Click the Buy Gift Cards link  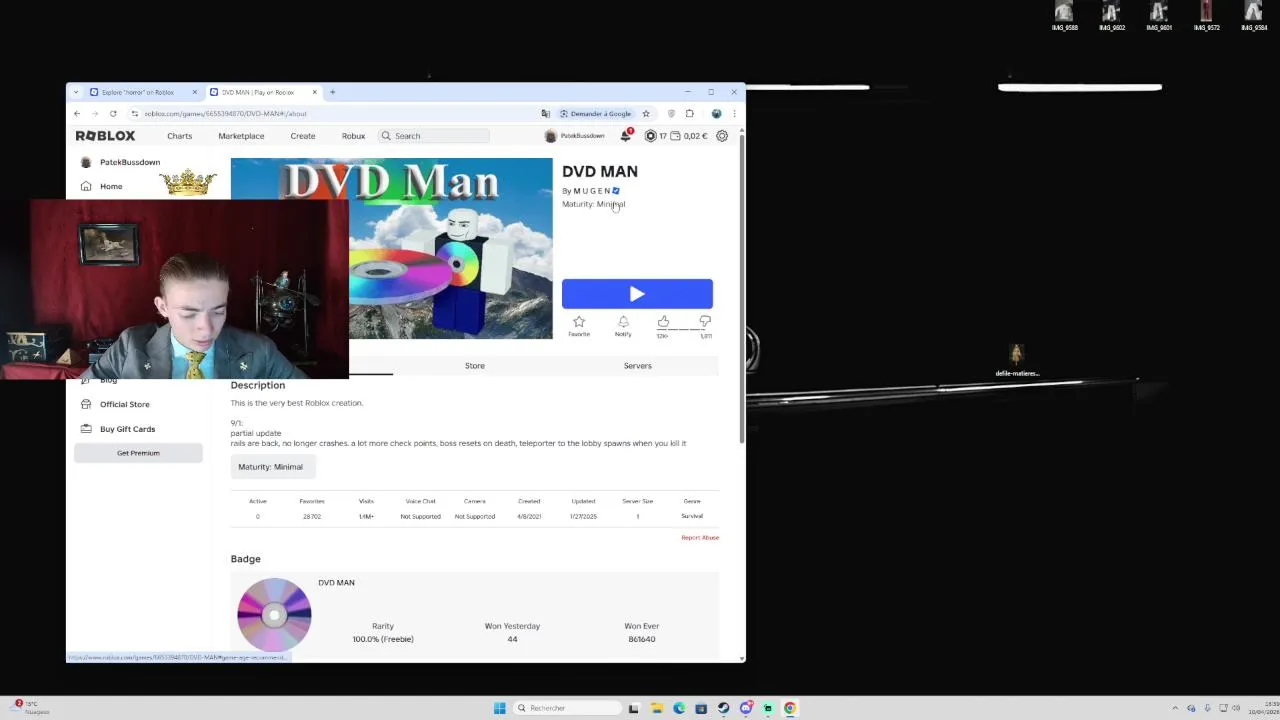coord(127,429)
